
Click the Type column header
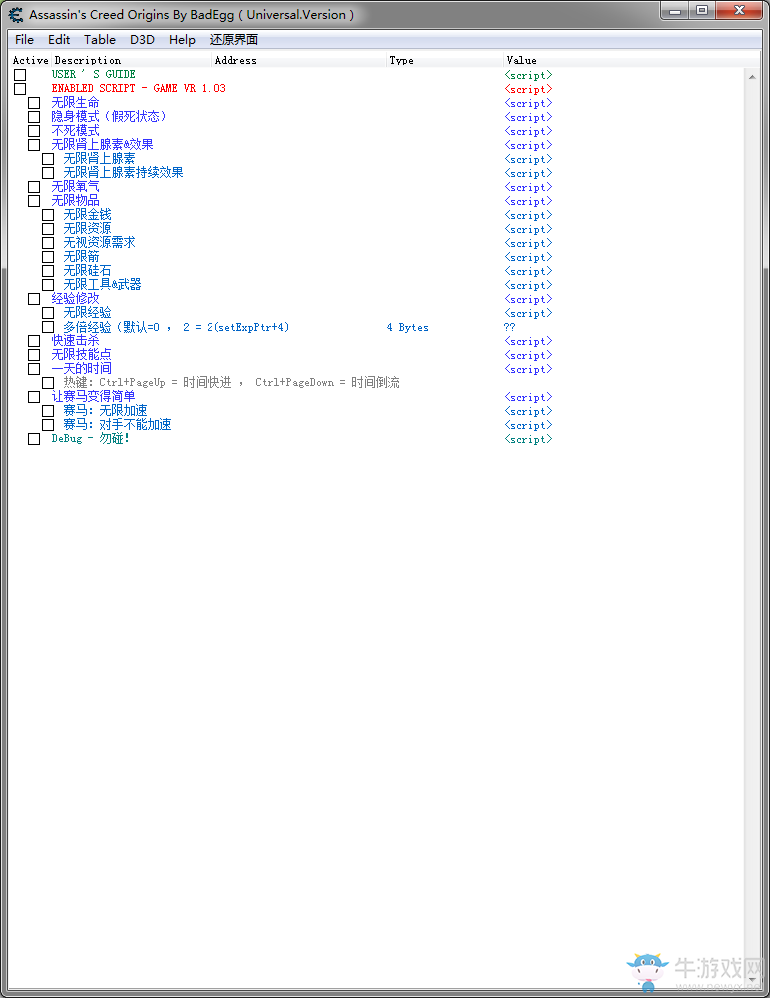[x=445, y=60]
